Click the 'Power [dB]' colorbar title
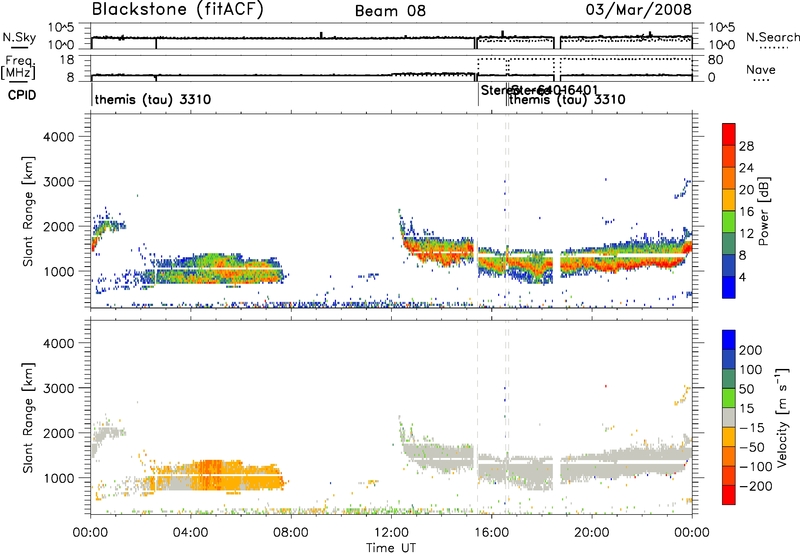The width and height of the screenshot is (800, 554). pyautogui.click(x=764, y=211)
